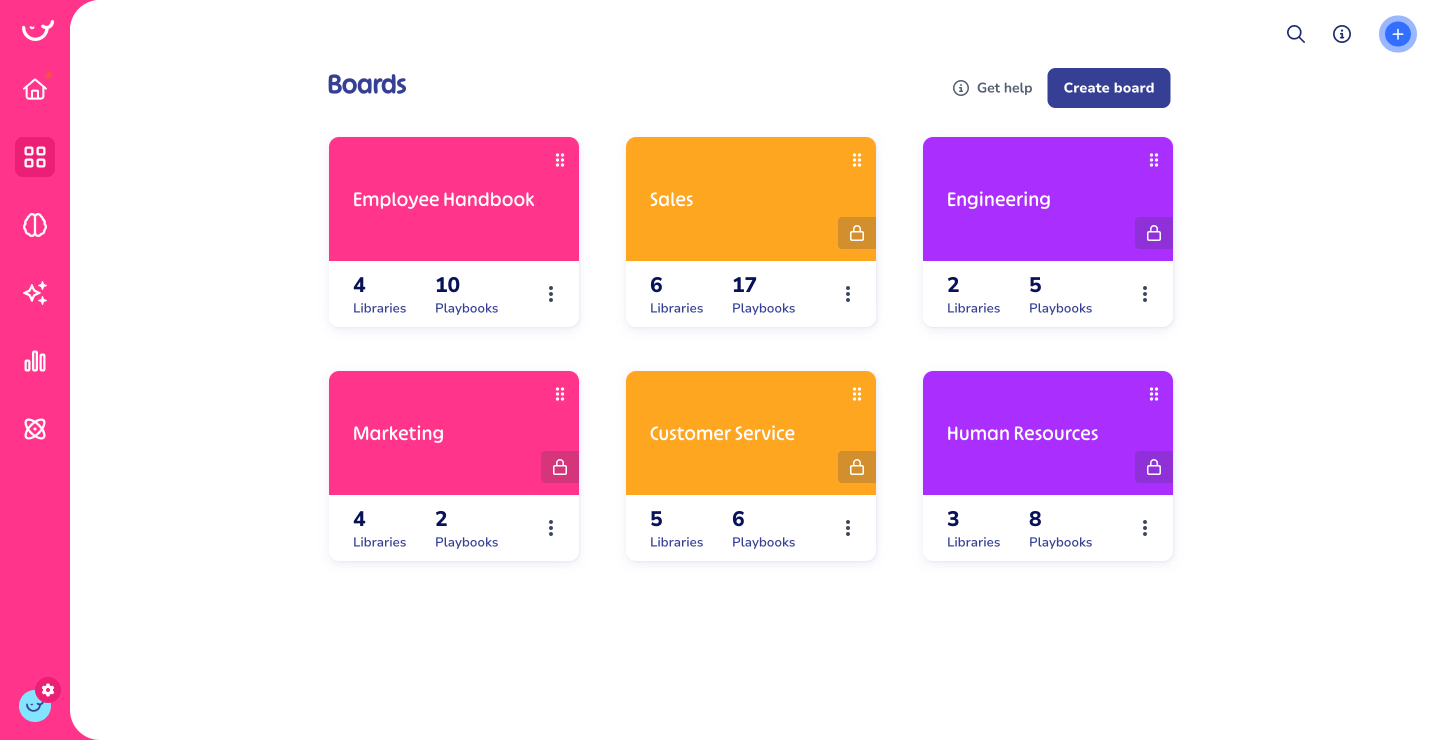Click the sparkles AI icon in the sidebar

[x=35, y=293]
